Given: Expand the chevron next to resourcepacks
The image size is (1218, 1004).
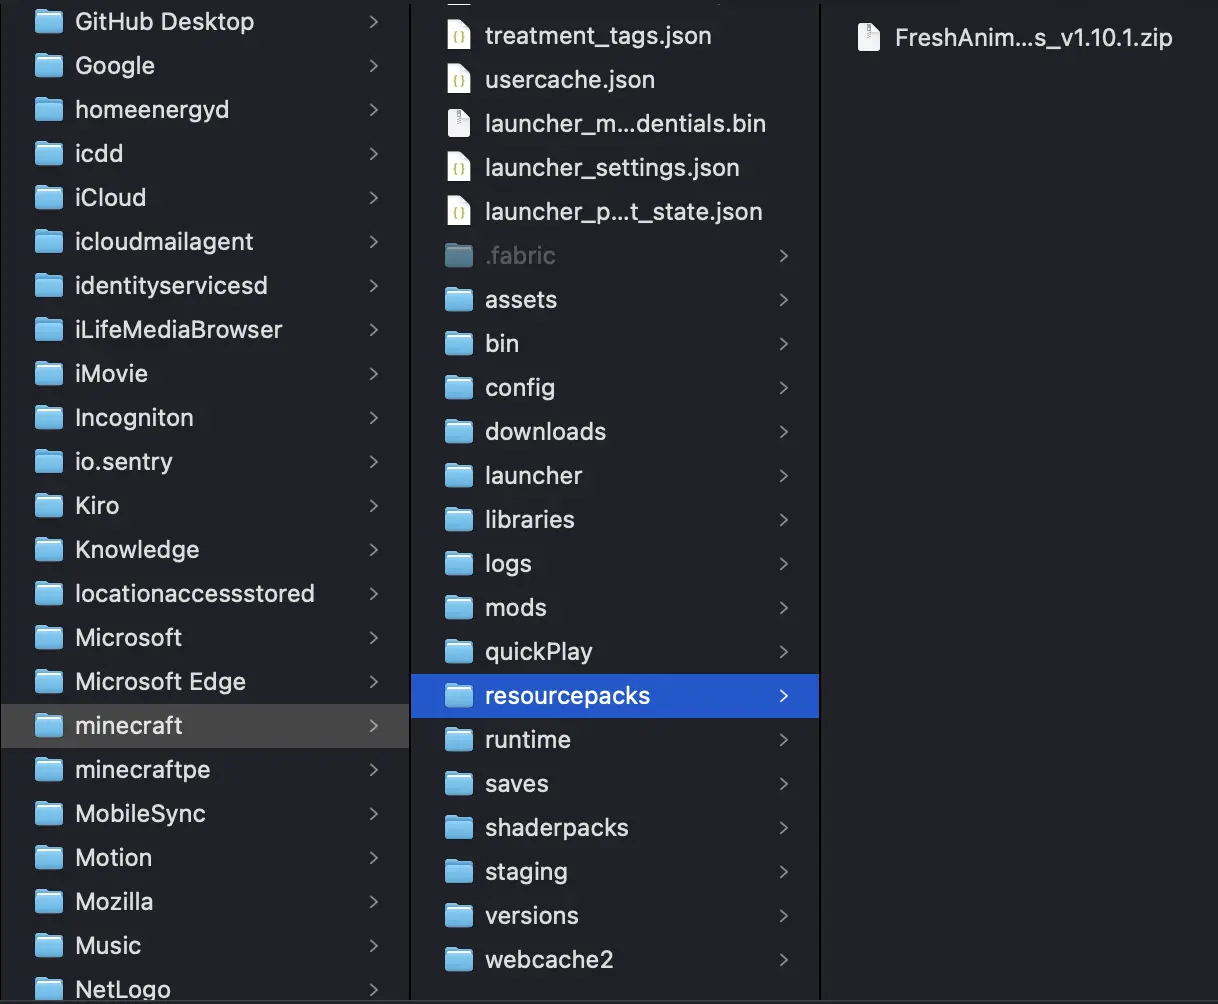Looking at the screenshot, I should (786, 695).
